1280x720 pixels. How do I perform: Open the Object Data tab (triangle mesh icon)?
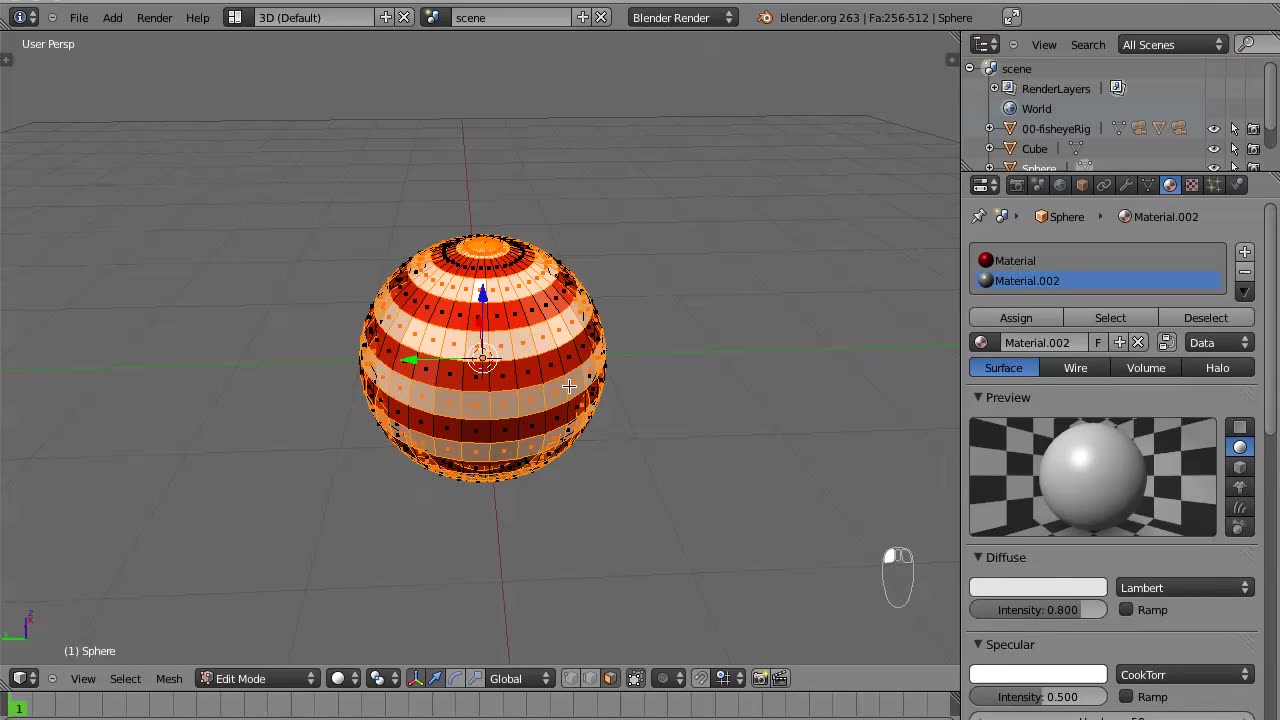point(1148,185)
